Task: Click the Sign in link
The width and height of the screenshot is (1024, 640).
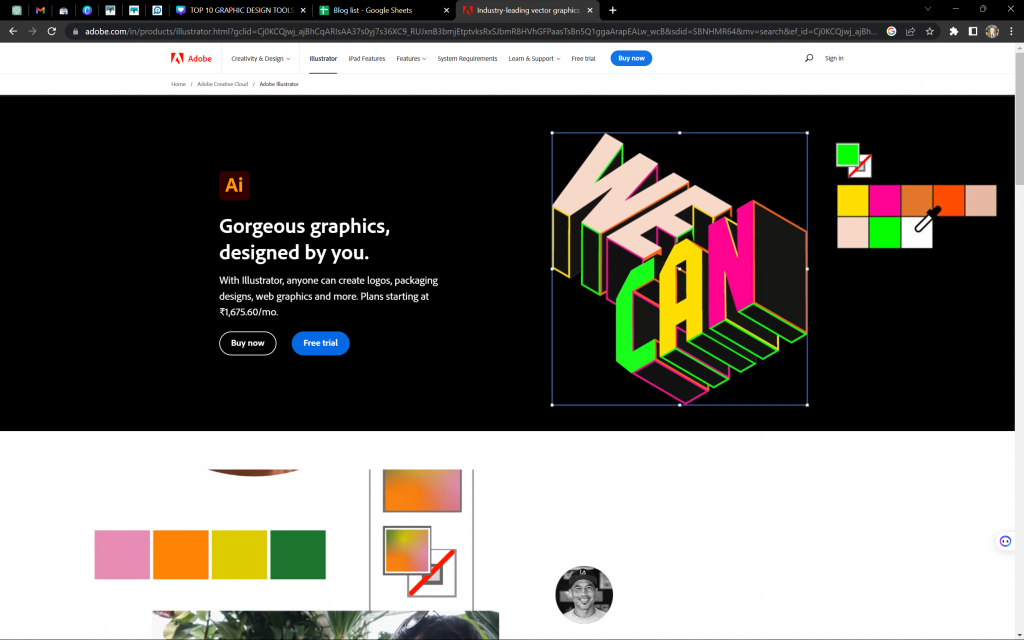Action: point(834,59)
